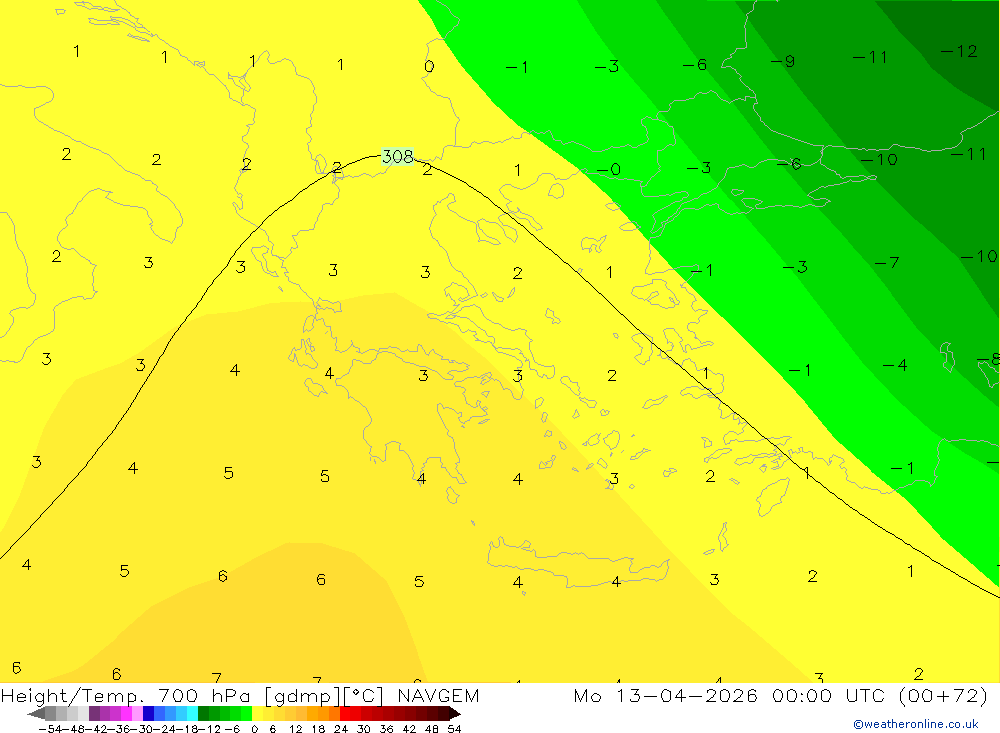The height and width of the screenshot is (733, 1000).
Task: Click the '−54' legend scale label
Action: (x=50, y=729)
